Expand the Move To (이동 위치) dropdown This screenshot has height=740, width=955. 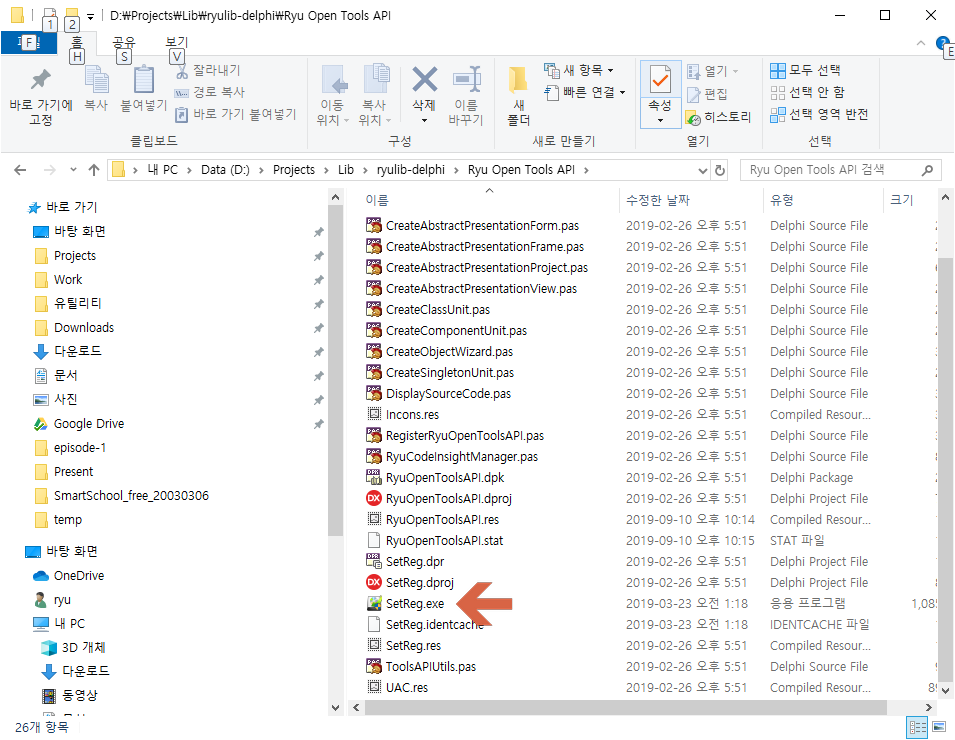(333, 120)
